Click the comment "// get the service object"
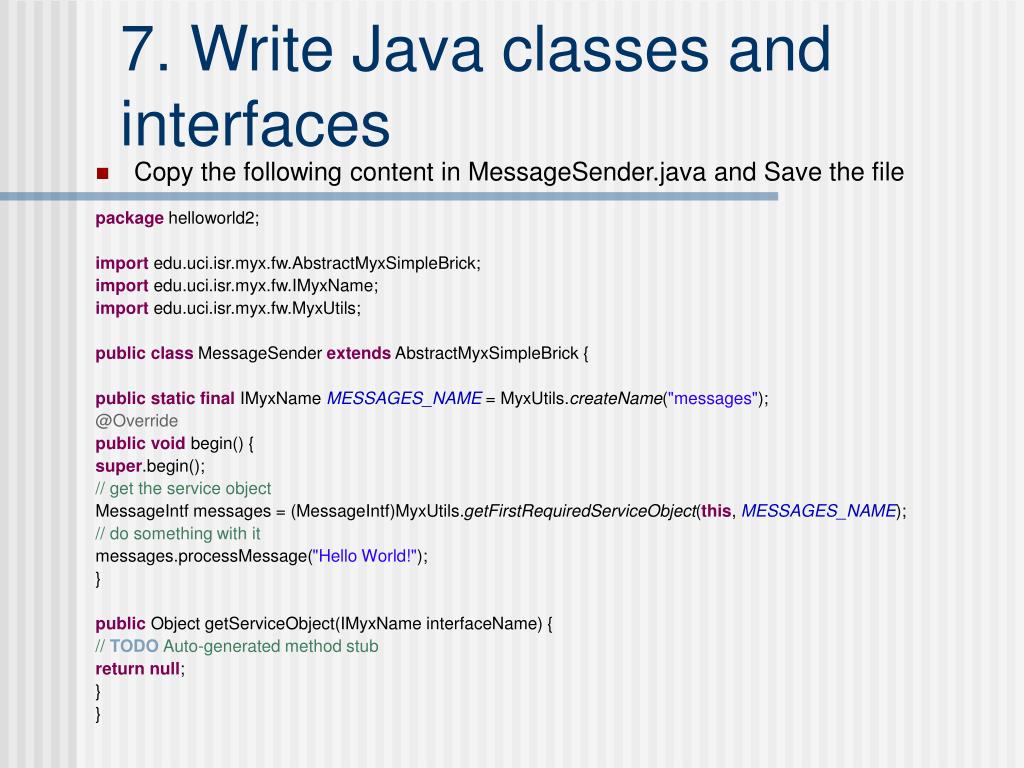This screenshot has width=1024, height=768. tap(183, 488)
